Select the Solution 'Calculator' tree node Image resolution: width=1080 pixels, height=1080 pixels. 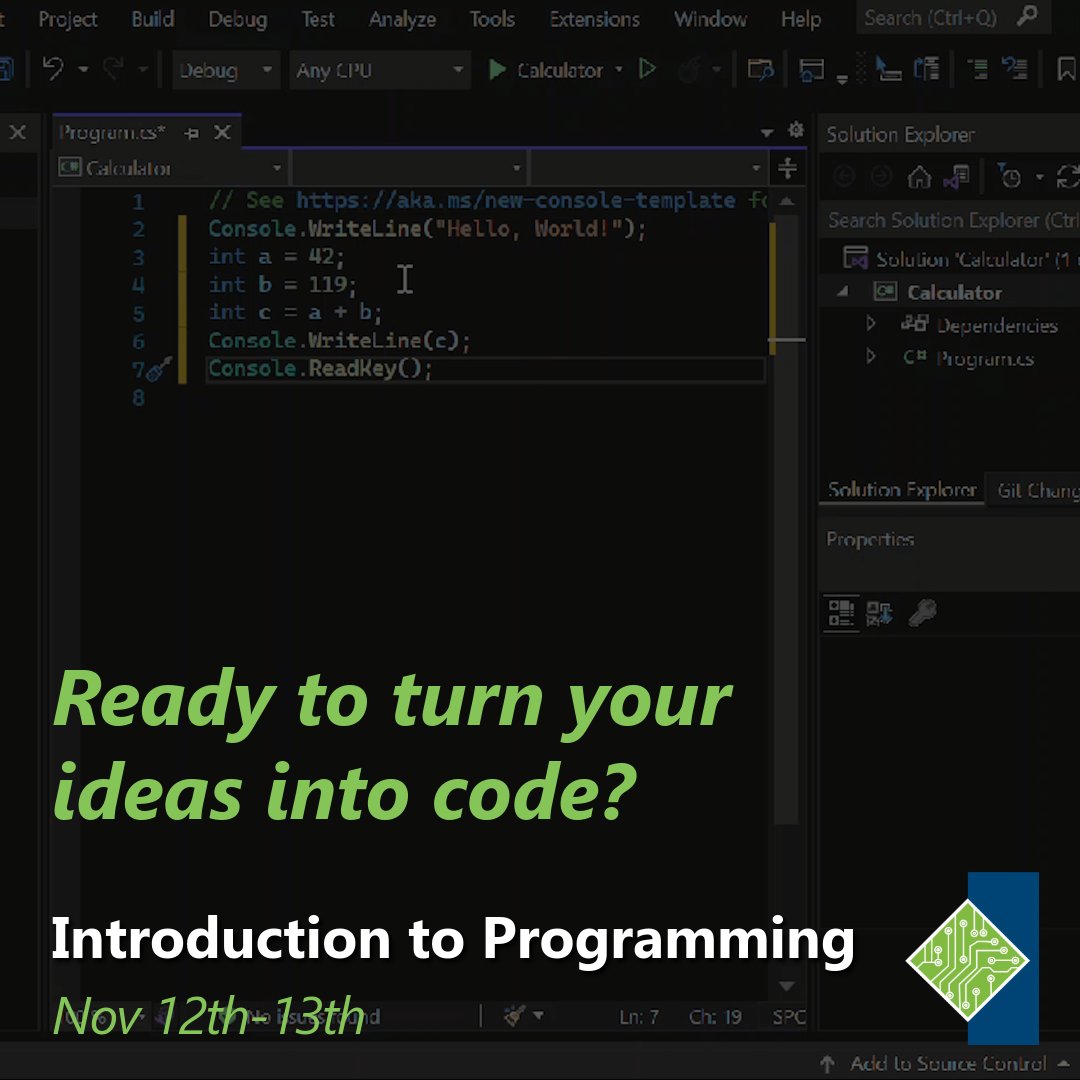[x=962, y=260]
